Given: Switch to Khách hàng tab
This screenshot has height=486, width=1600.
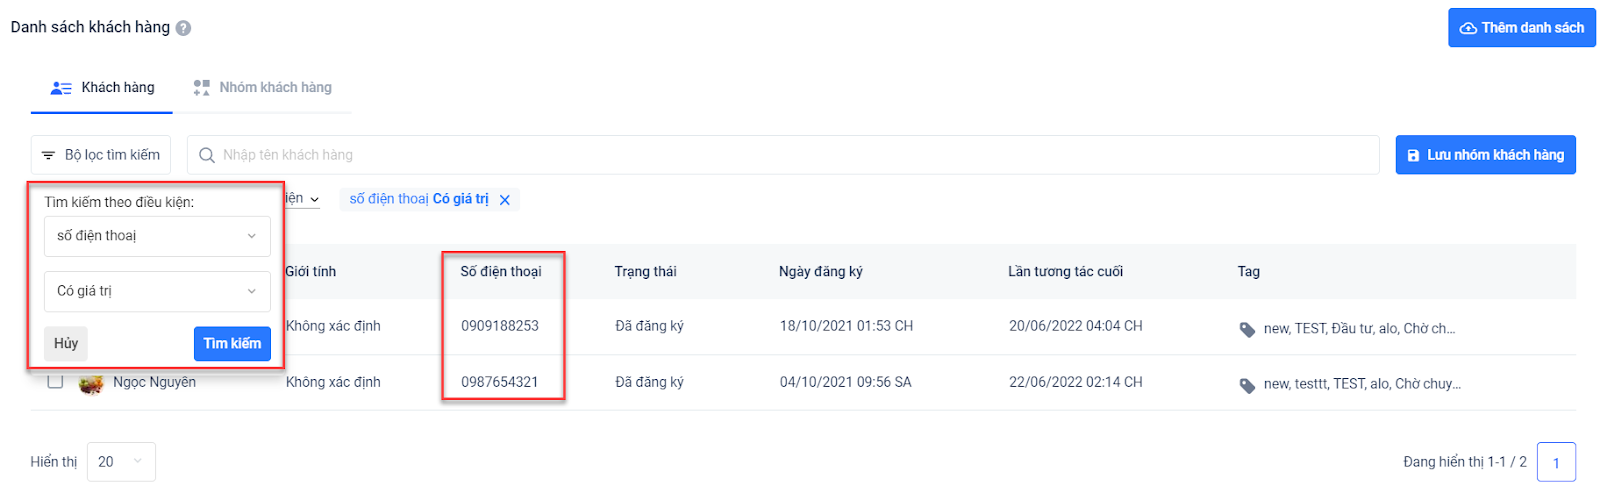Looking at the screenshot, I should click(x=102, y=88).
